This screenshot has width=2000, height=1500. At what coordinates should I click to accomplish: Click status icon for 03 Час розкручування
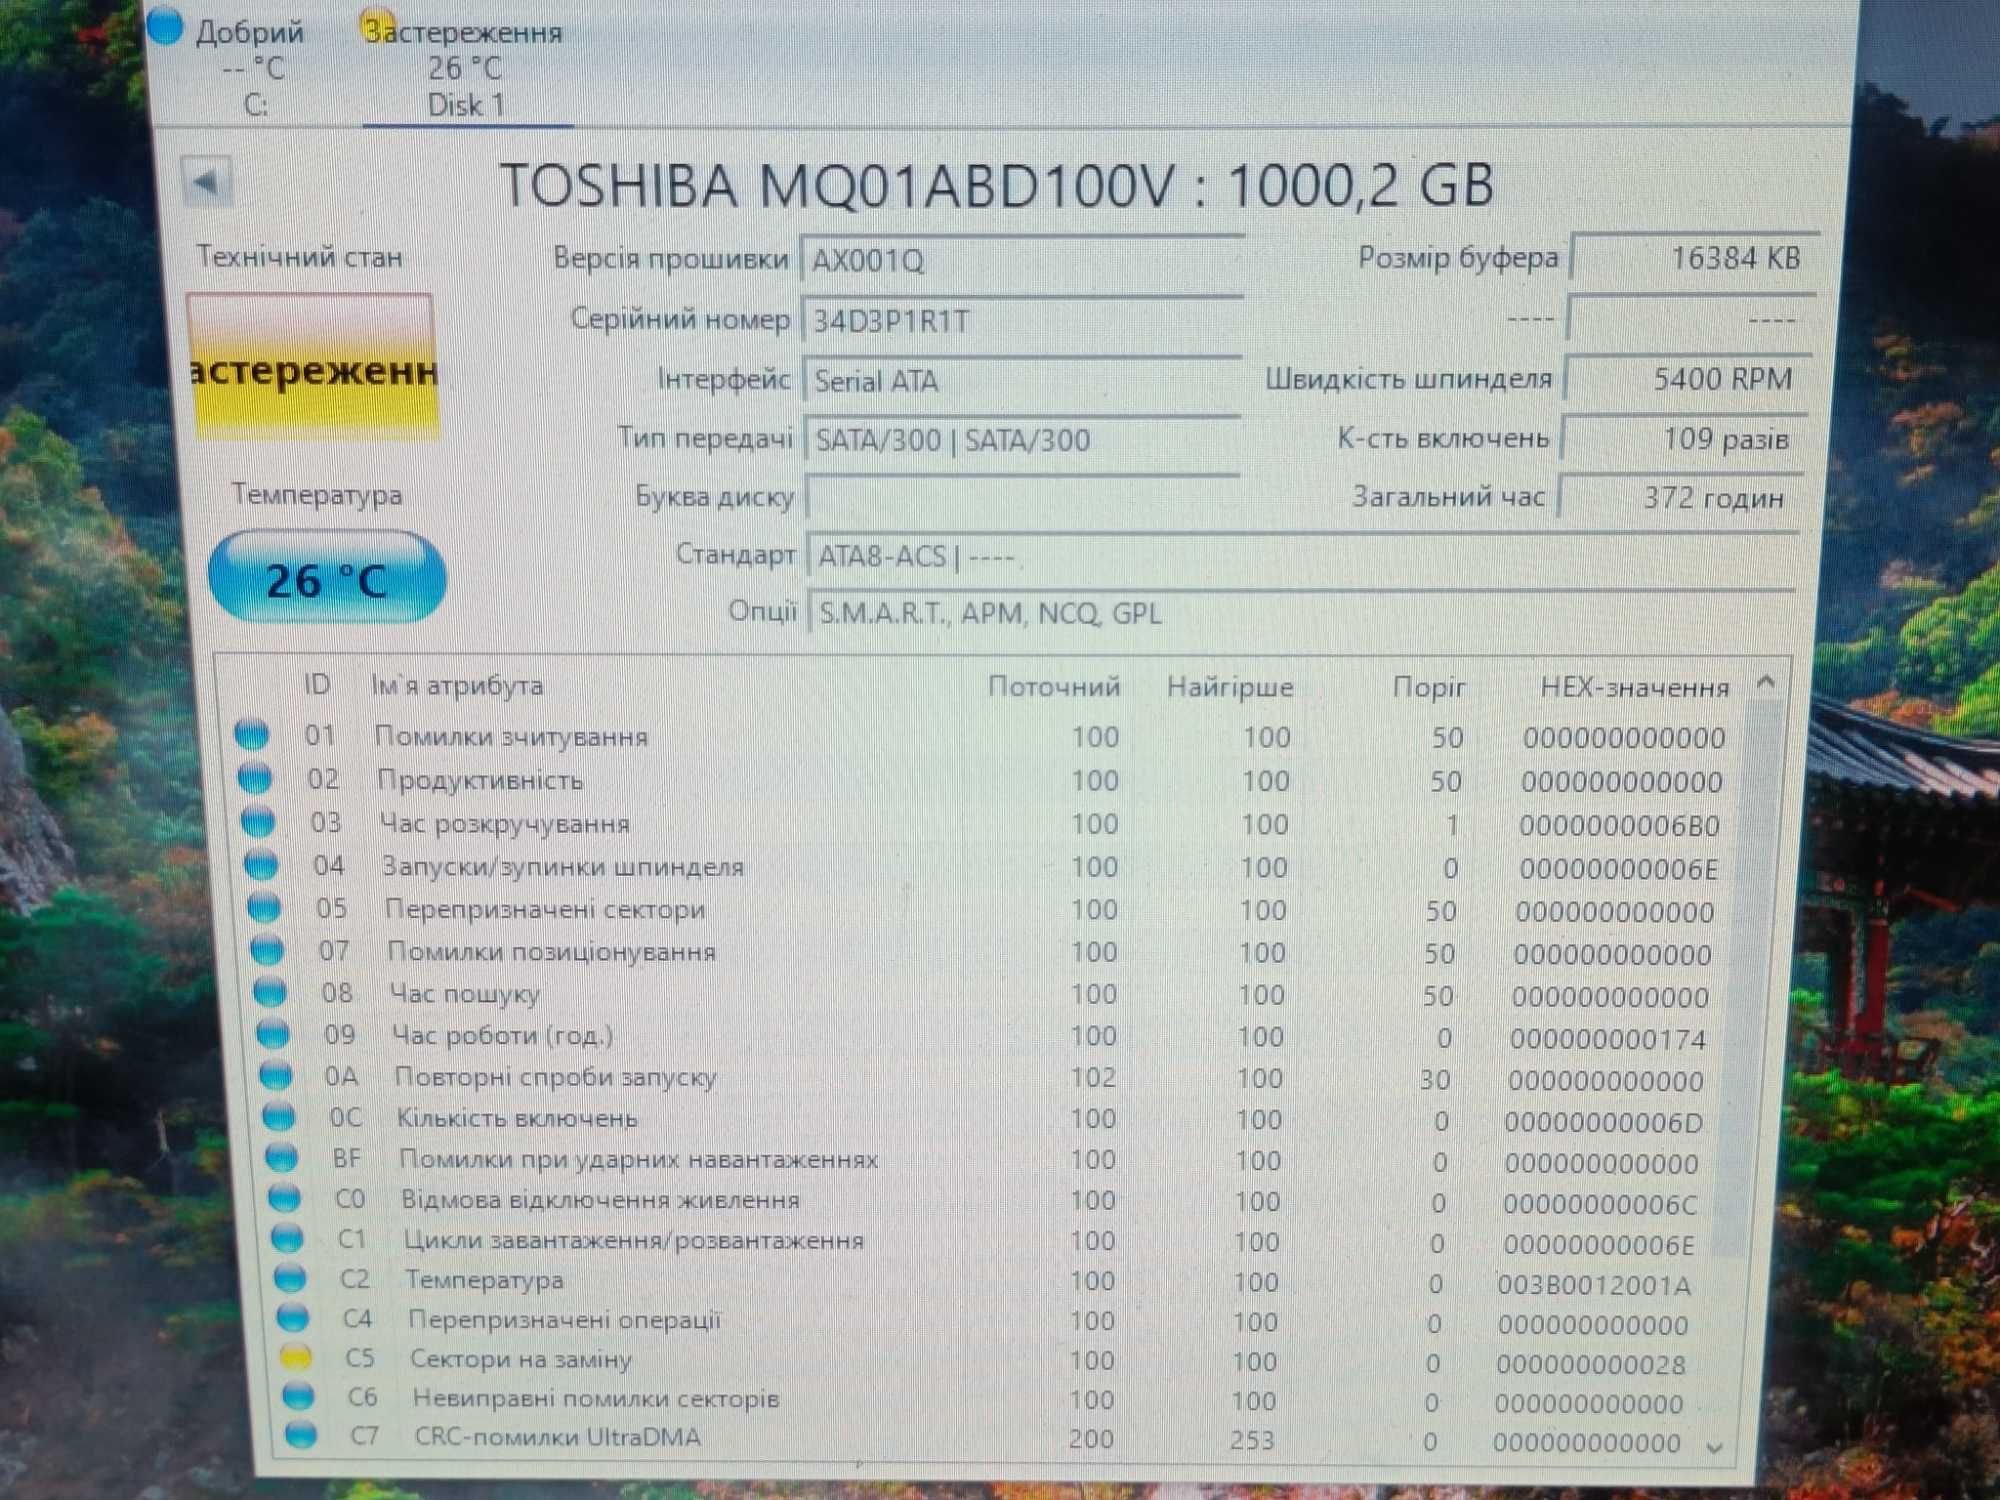tap(258, 821)
